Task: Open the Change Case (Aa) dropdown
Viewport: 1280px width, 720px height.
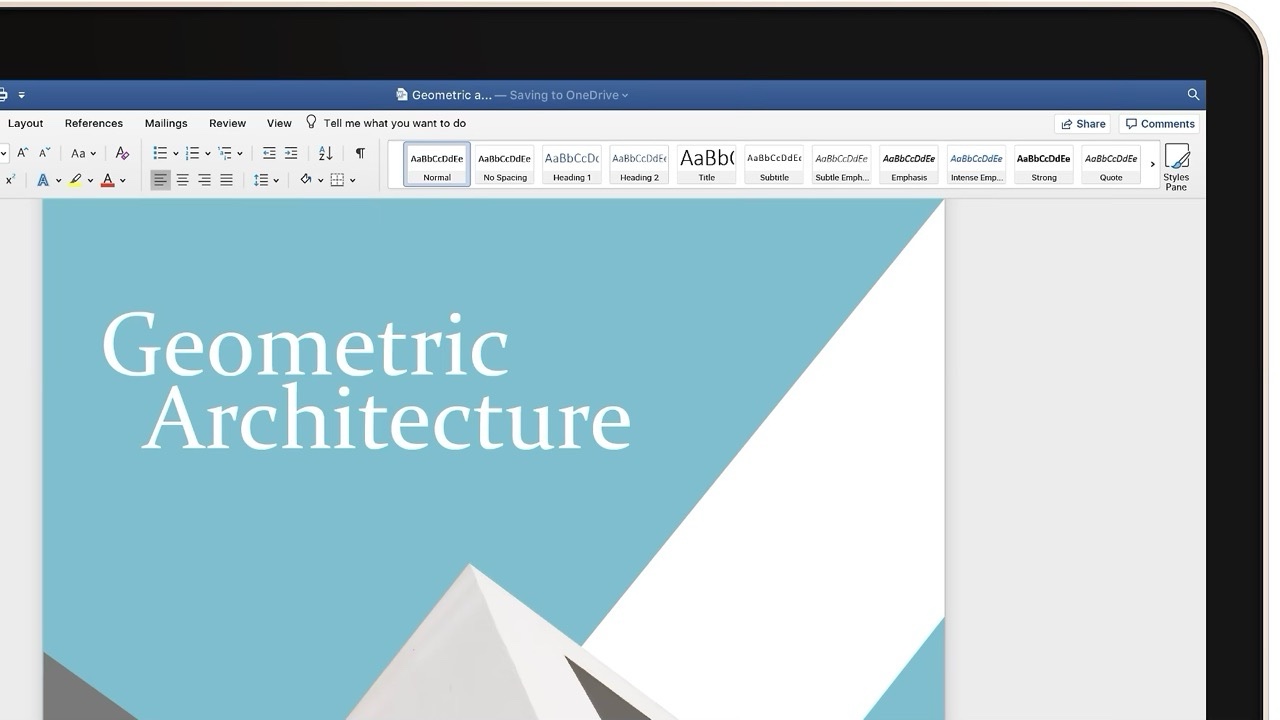Action: point(83,153)
